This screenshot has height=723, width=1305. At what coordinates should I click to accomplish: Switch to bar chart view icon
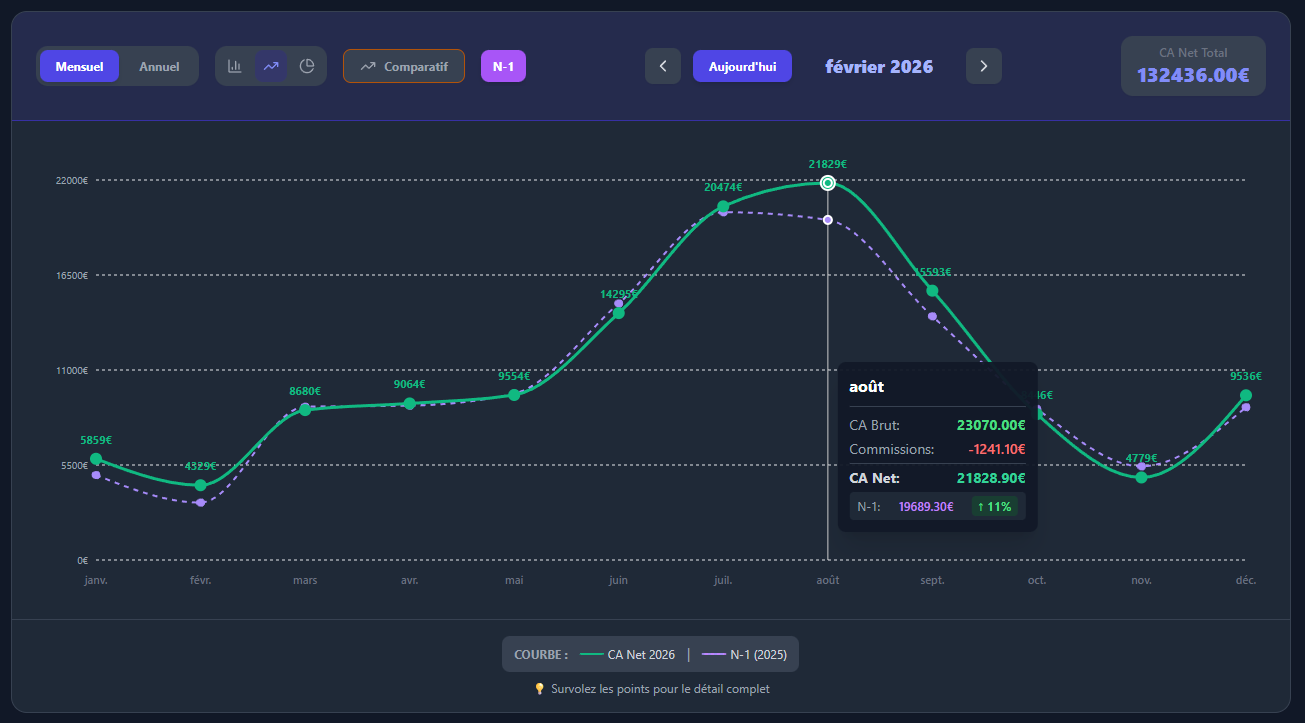point(235,66)
